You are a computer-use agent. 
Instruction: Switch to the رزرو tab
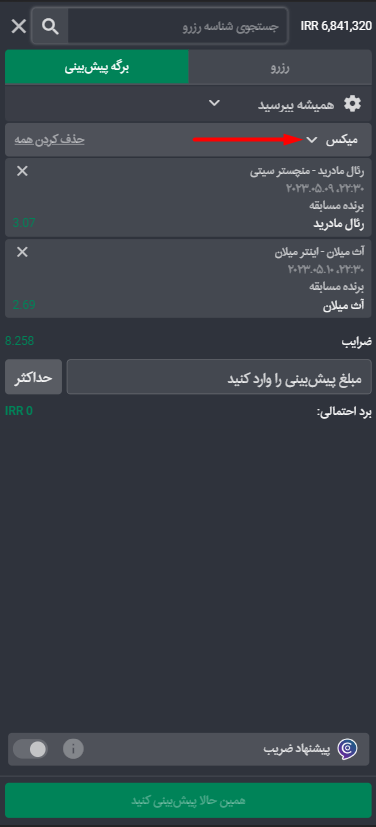point(280,67)
